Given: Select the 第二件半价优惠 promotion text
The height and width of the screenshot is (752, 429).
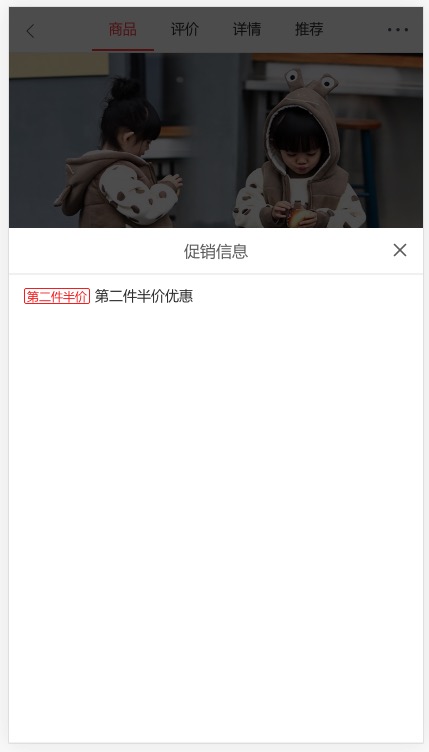Looking at the screenshot, I should (144, 296).
